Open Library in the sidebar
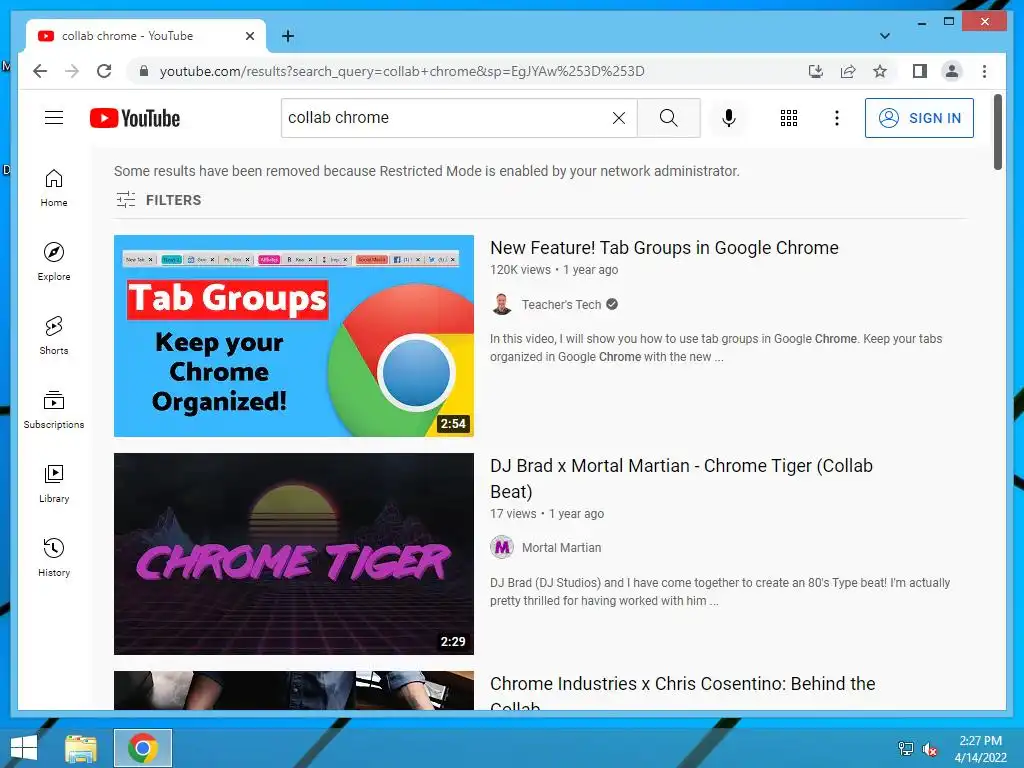 (x=54, y=484)
